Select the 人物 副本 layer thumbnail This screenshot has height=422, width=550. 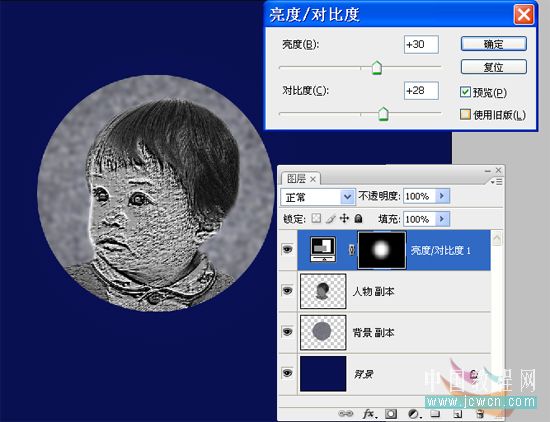[x=323, y=291]
